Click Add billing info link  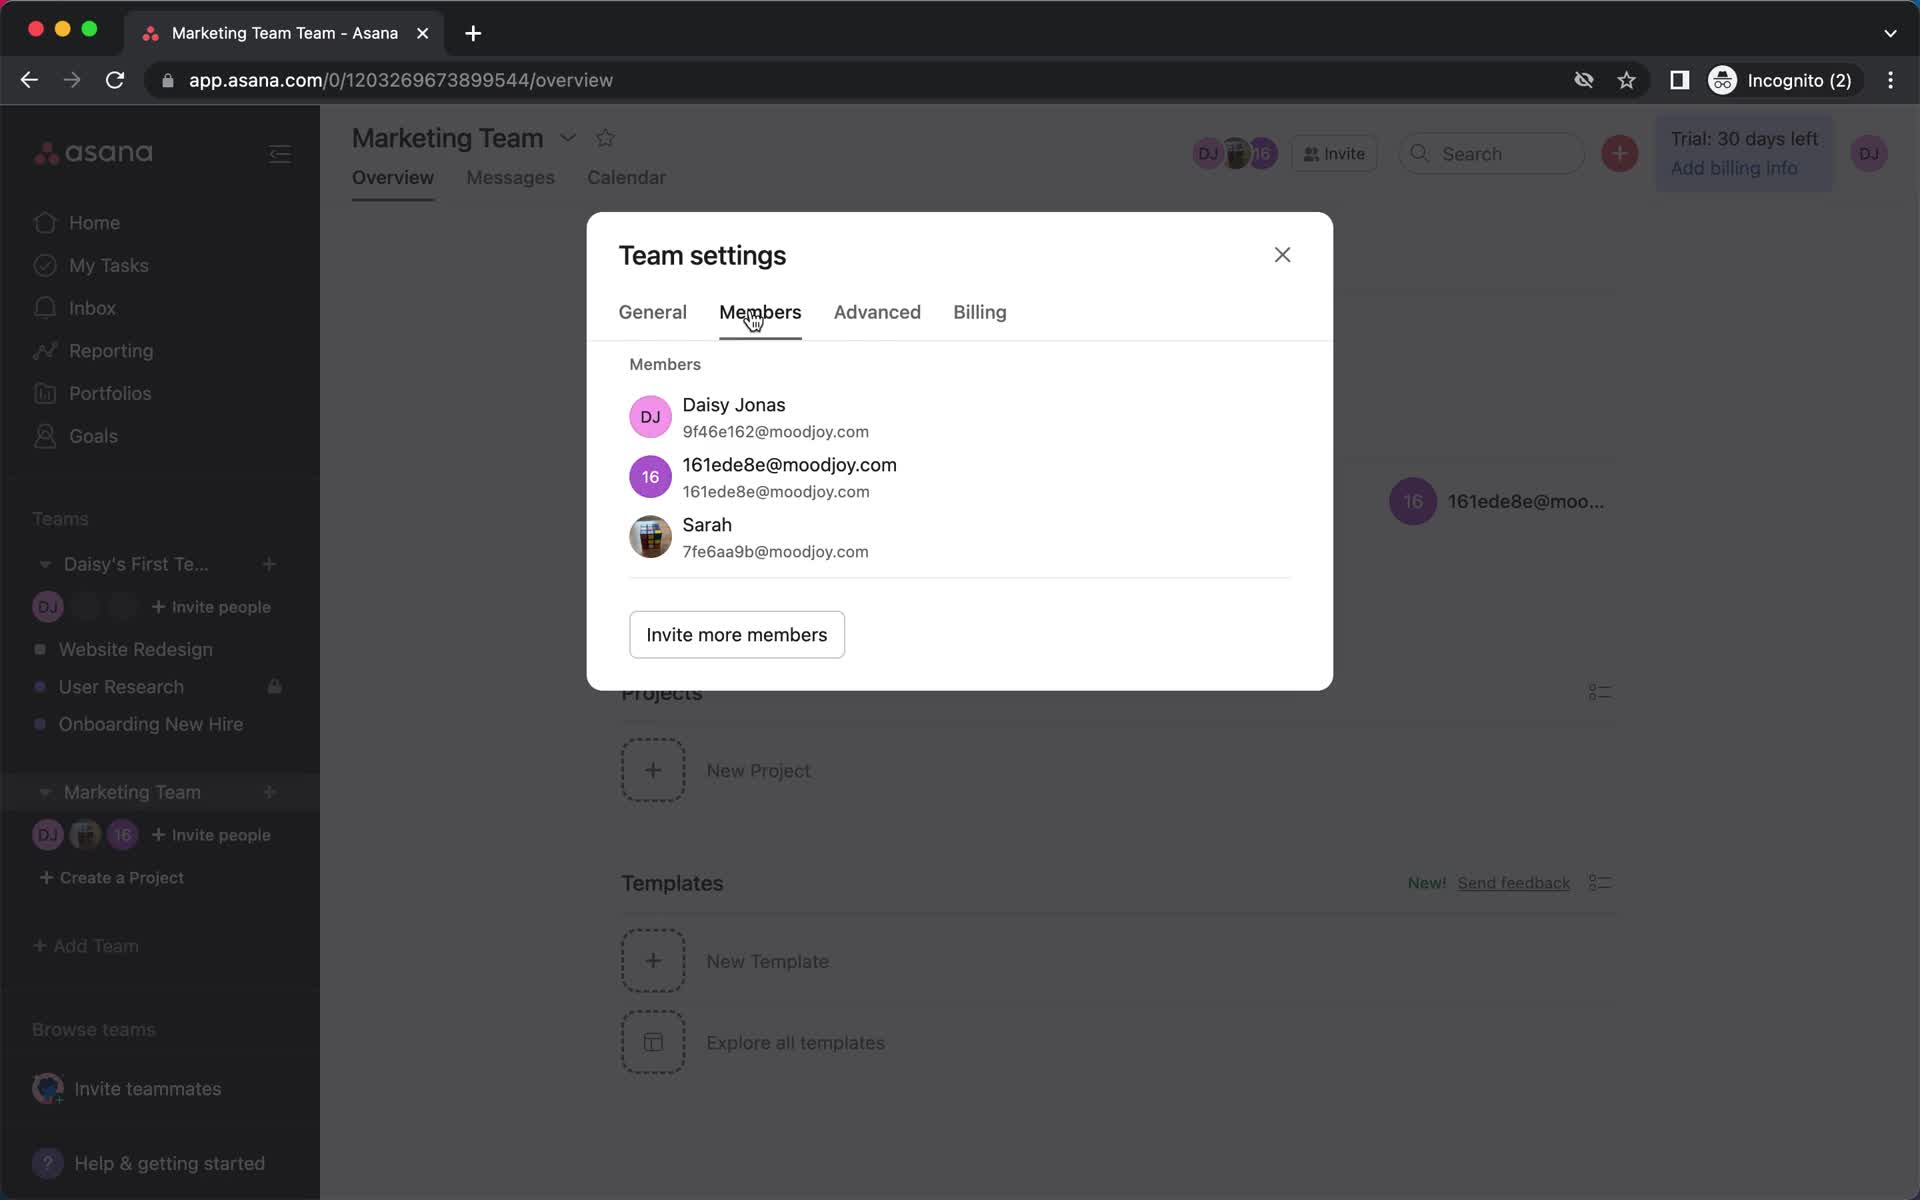(x=1735, y=167)
